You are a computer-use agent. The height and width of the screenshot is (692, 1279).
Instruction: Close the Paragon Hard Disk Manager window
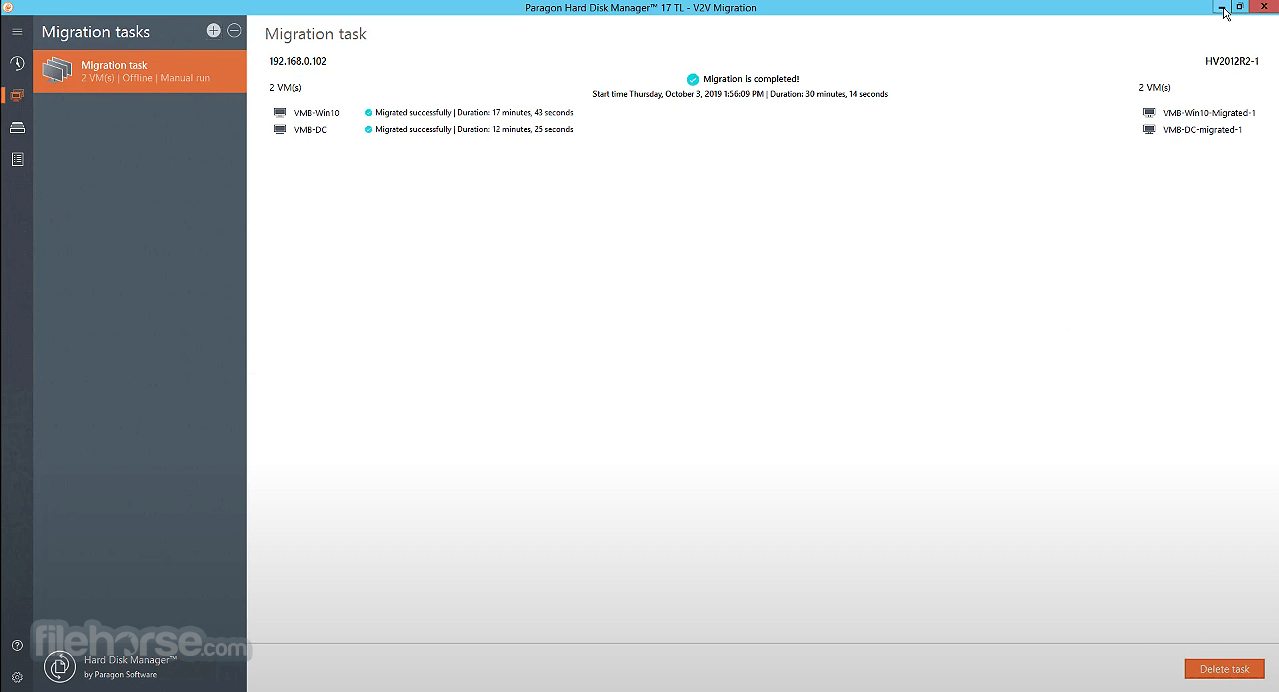(x=1264, y=6)
